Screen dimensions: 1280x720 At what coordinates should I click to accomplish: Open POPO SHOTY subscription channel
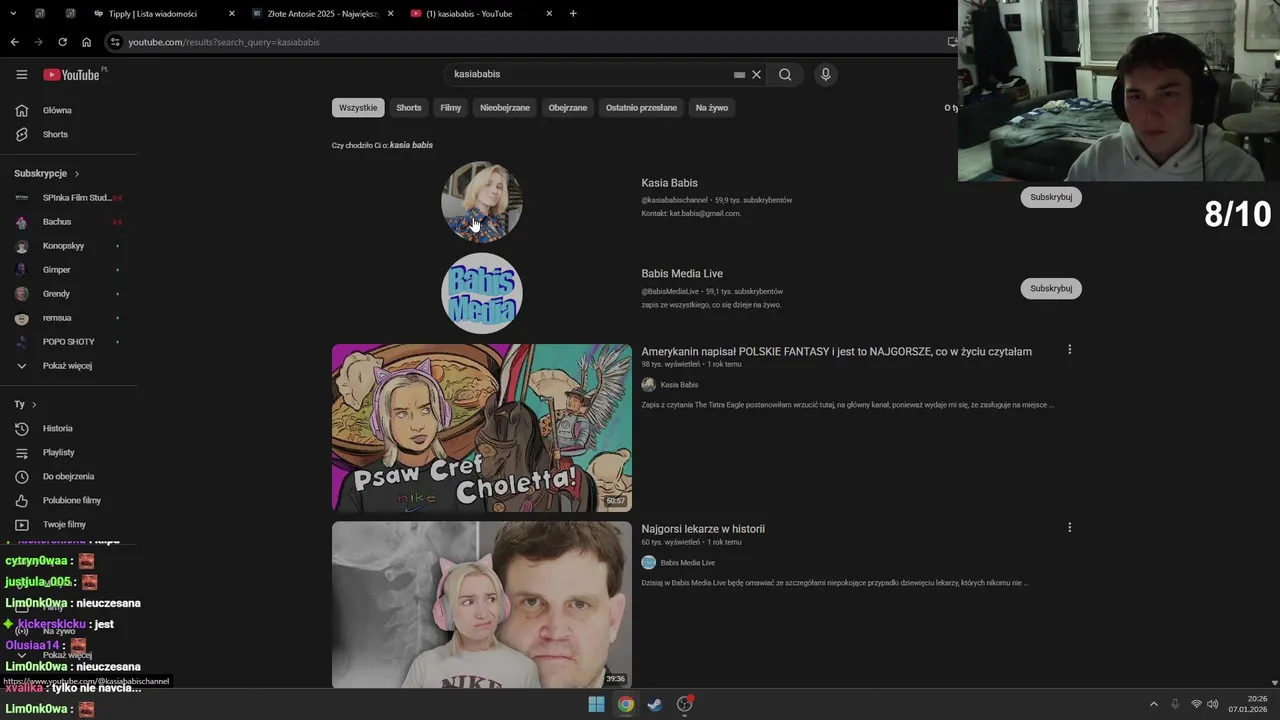pyautogui.click(x=69, y=342)
